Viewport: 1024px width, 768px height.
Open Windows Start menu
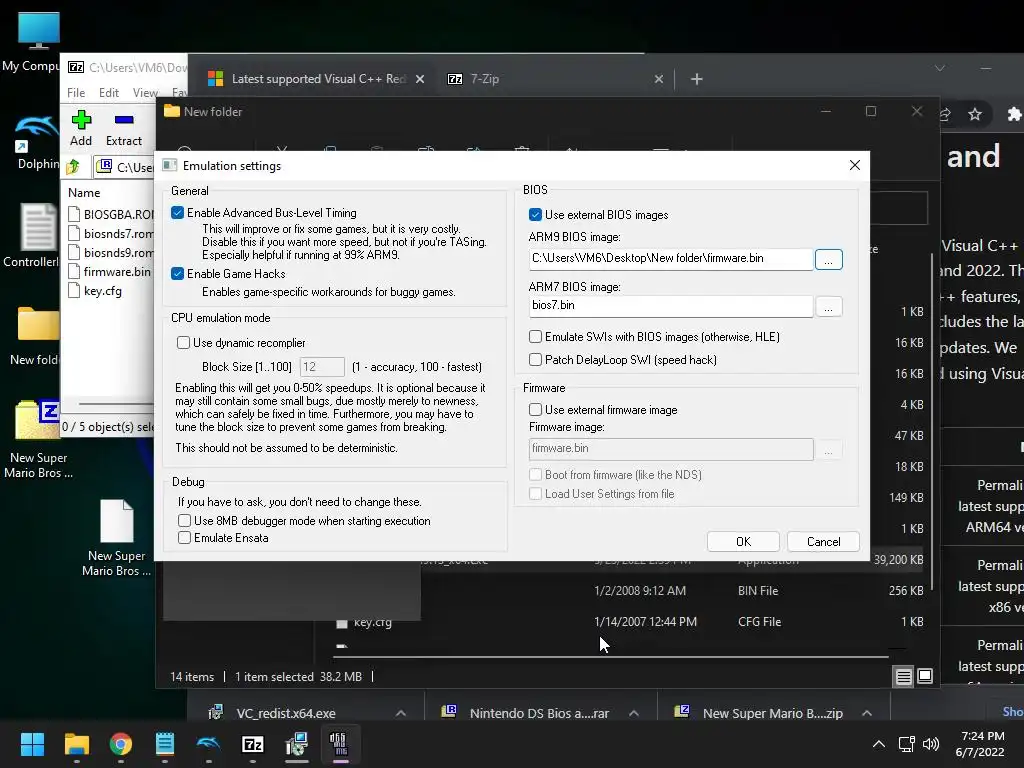(x=32, y=744)
